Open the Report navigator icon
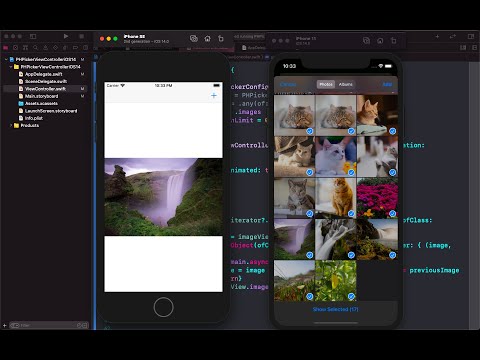This screenshot has height=360, width=480. point(85,48)
